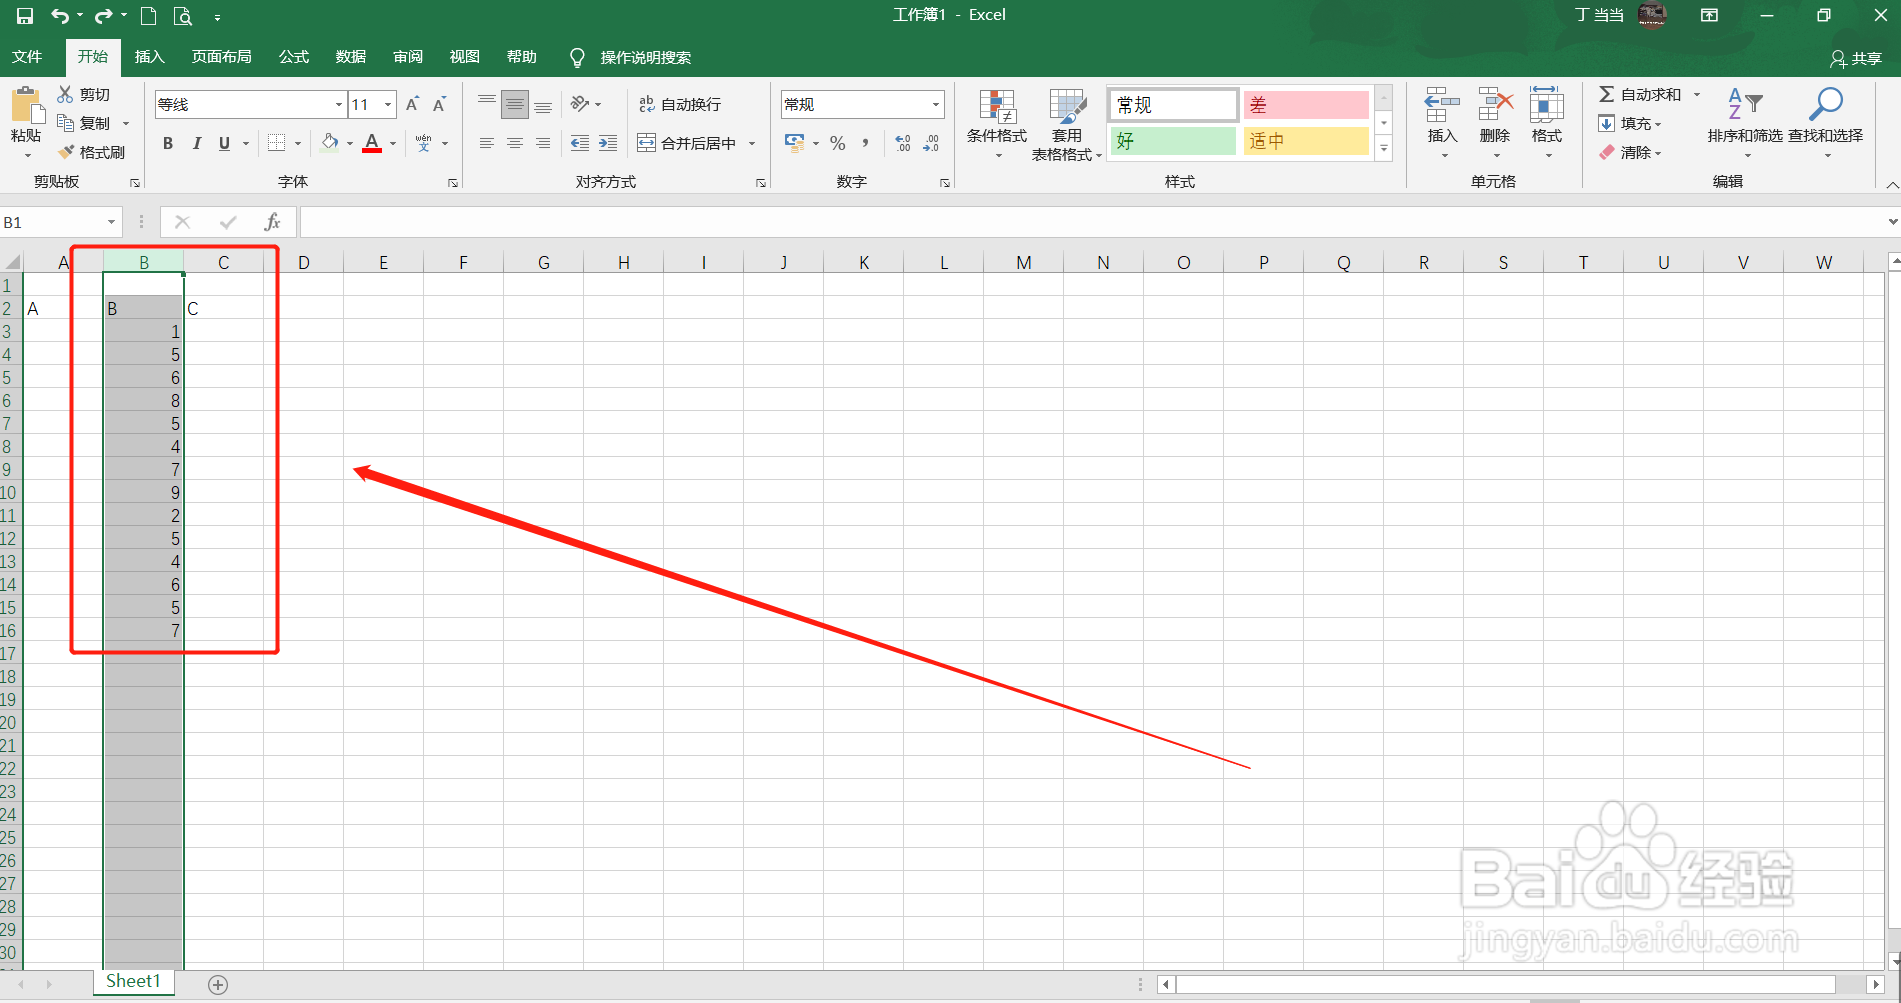Increase font size with the larger A icon
The height and width of the screenshot is (1003, 1901).
pyautogui.click(x=412, y=104)
